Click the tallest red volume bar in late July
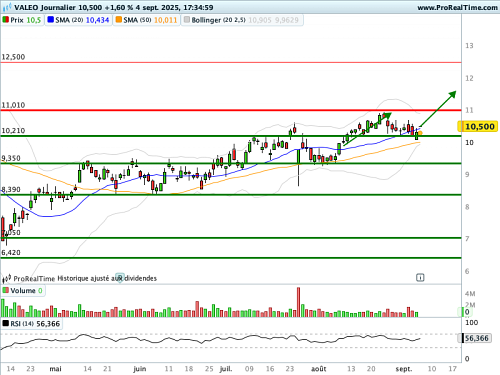The width and height of the screenshot is (500, 375). [x=298, y=302]
